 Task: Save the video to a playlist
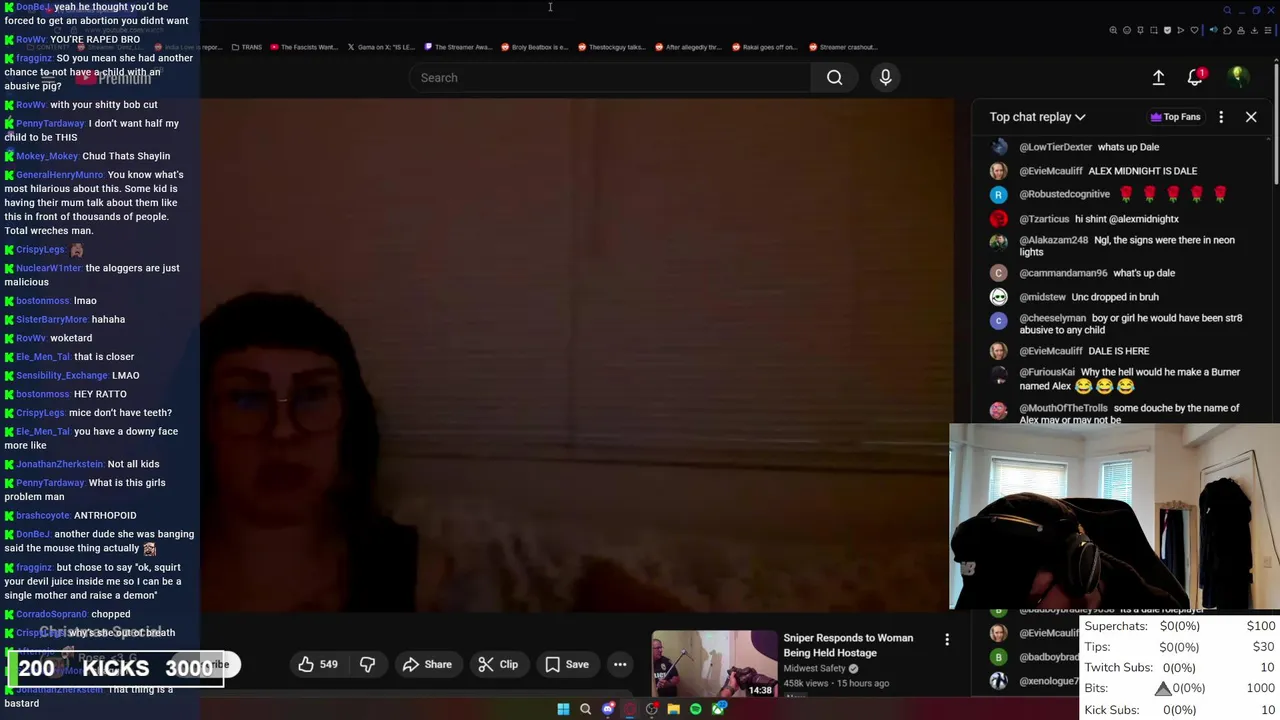(x=567, y=664)
